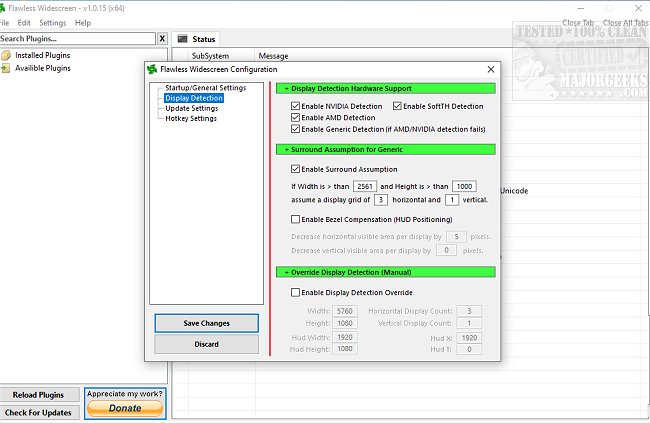
Task: Click the decrease vertical visible area field
Action: [x=446, y=250]
